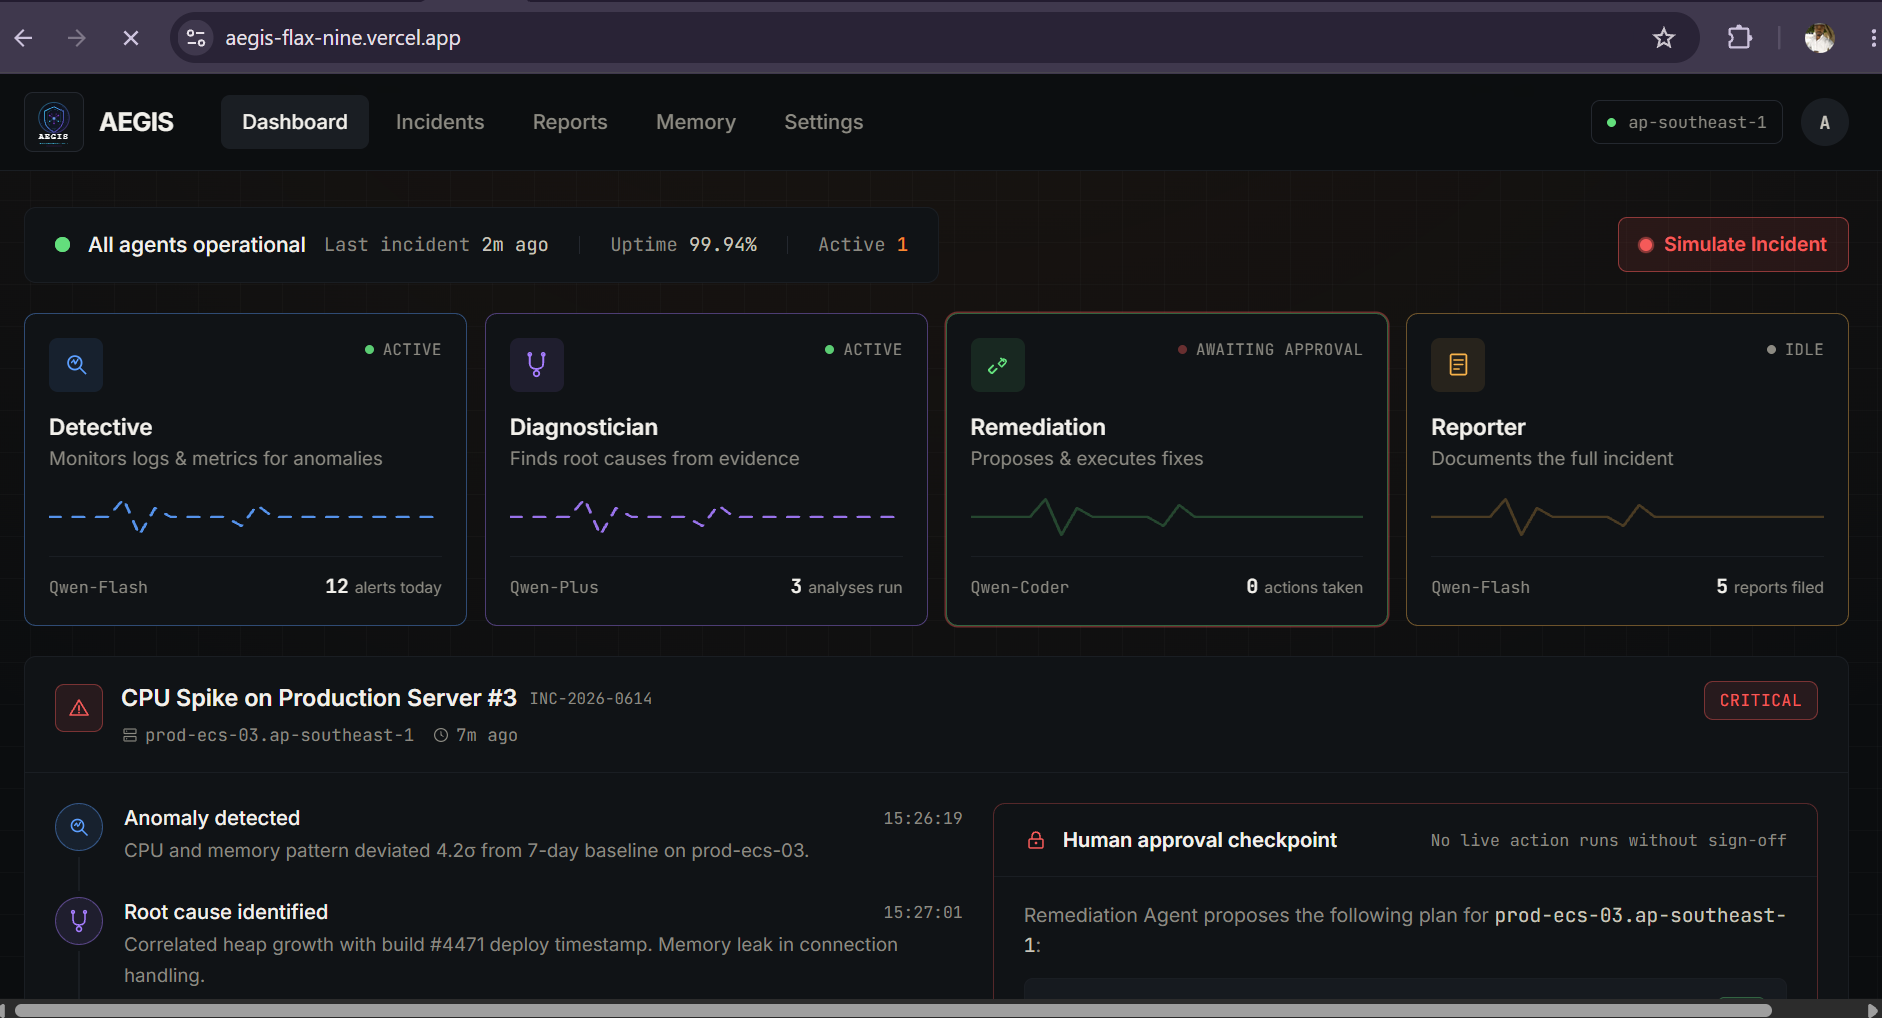Switch to the Dashboard tab

[x=295, y=122]
